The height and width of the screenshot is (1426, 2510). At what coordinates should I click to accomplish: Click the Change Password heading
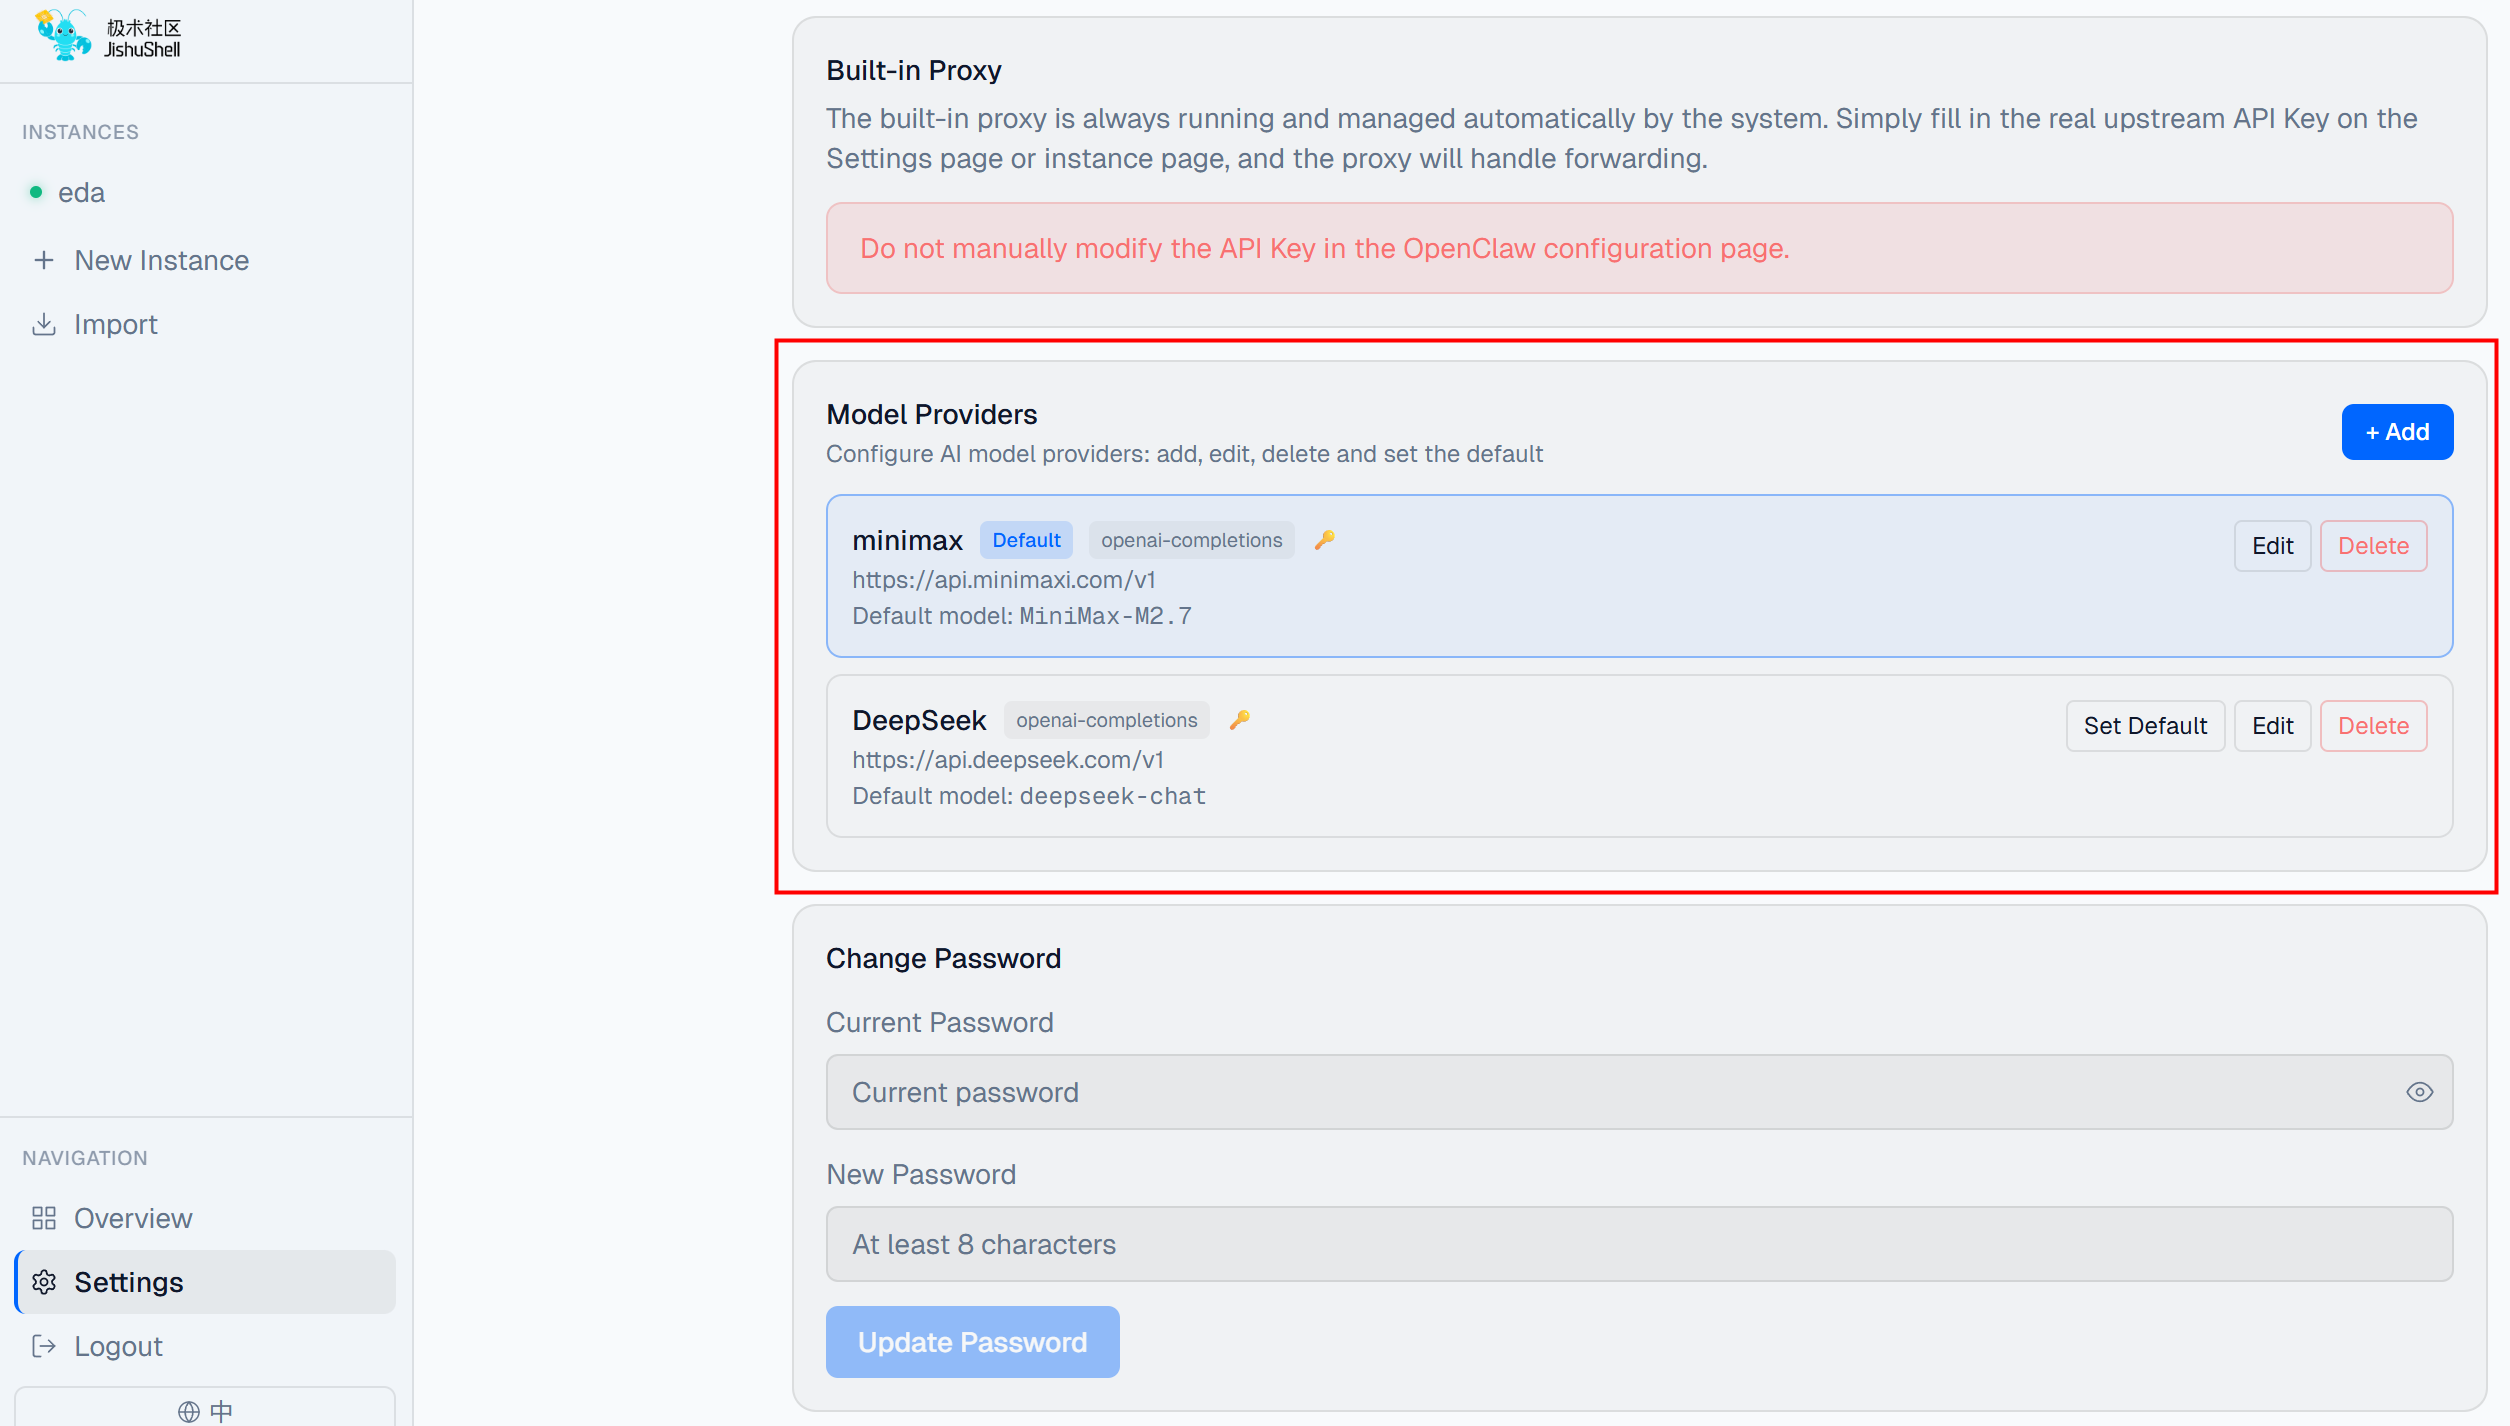coord(943,958)
